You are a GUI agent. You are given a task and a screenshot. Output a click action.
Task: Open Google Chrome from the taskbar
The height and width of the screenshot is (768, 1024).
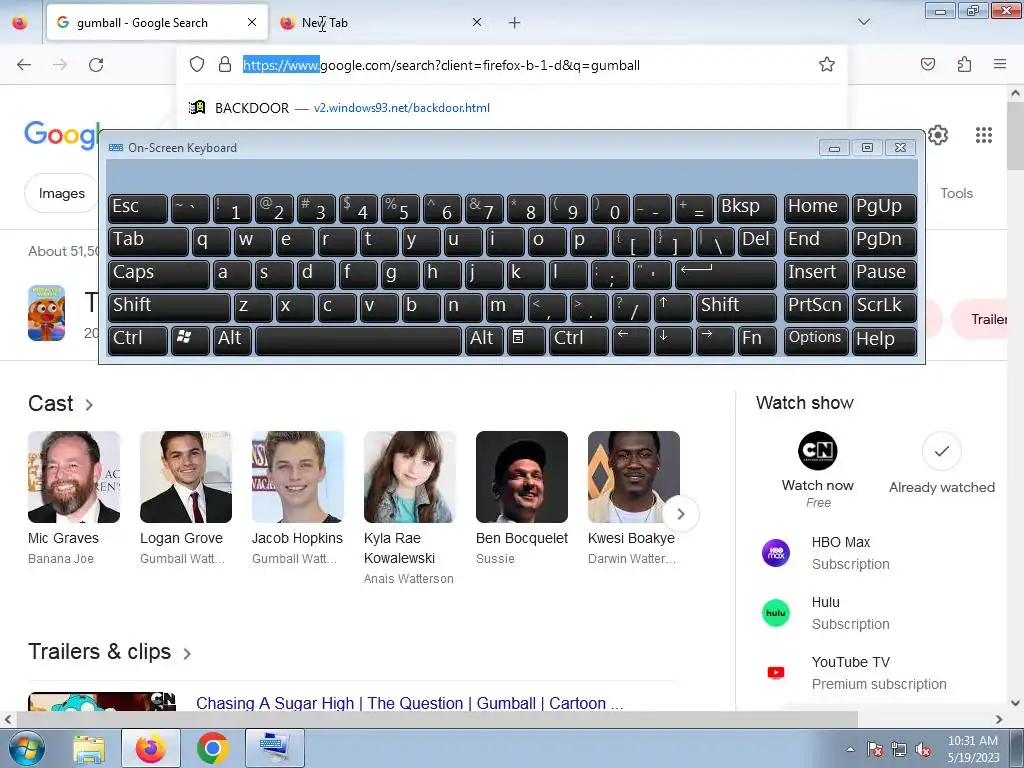click(x=212, y=748)
